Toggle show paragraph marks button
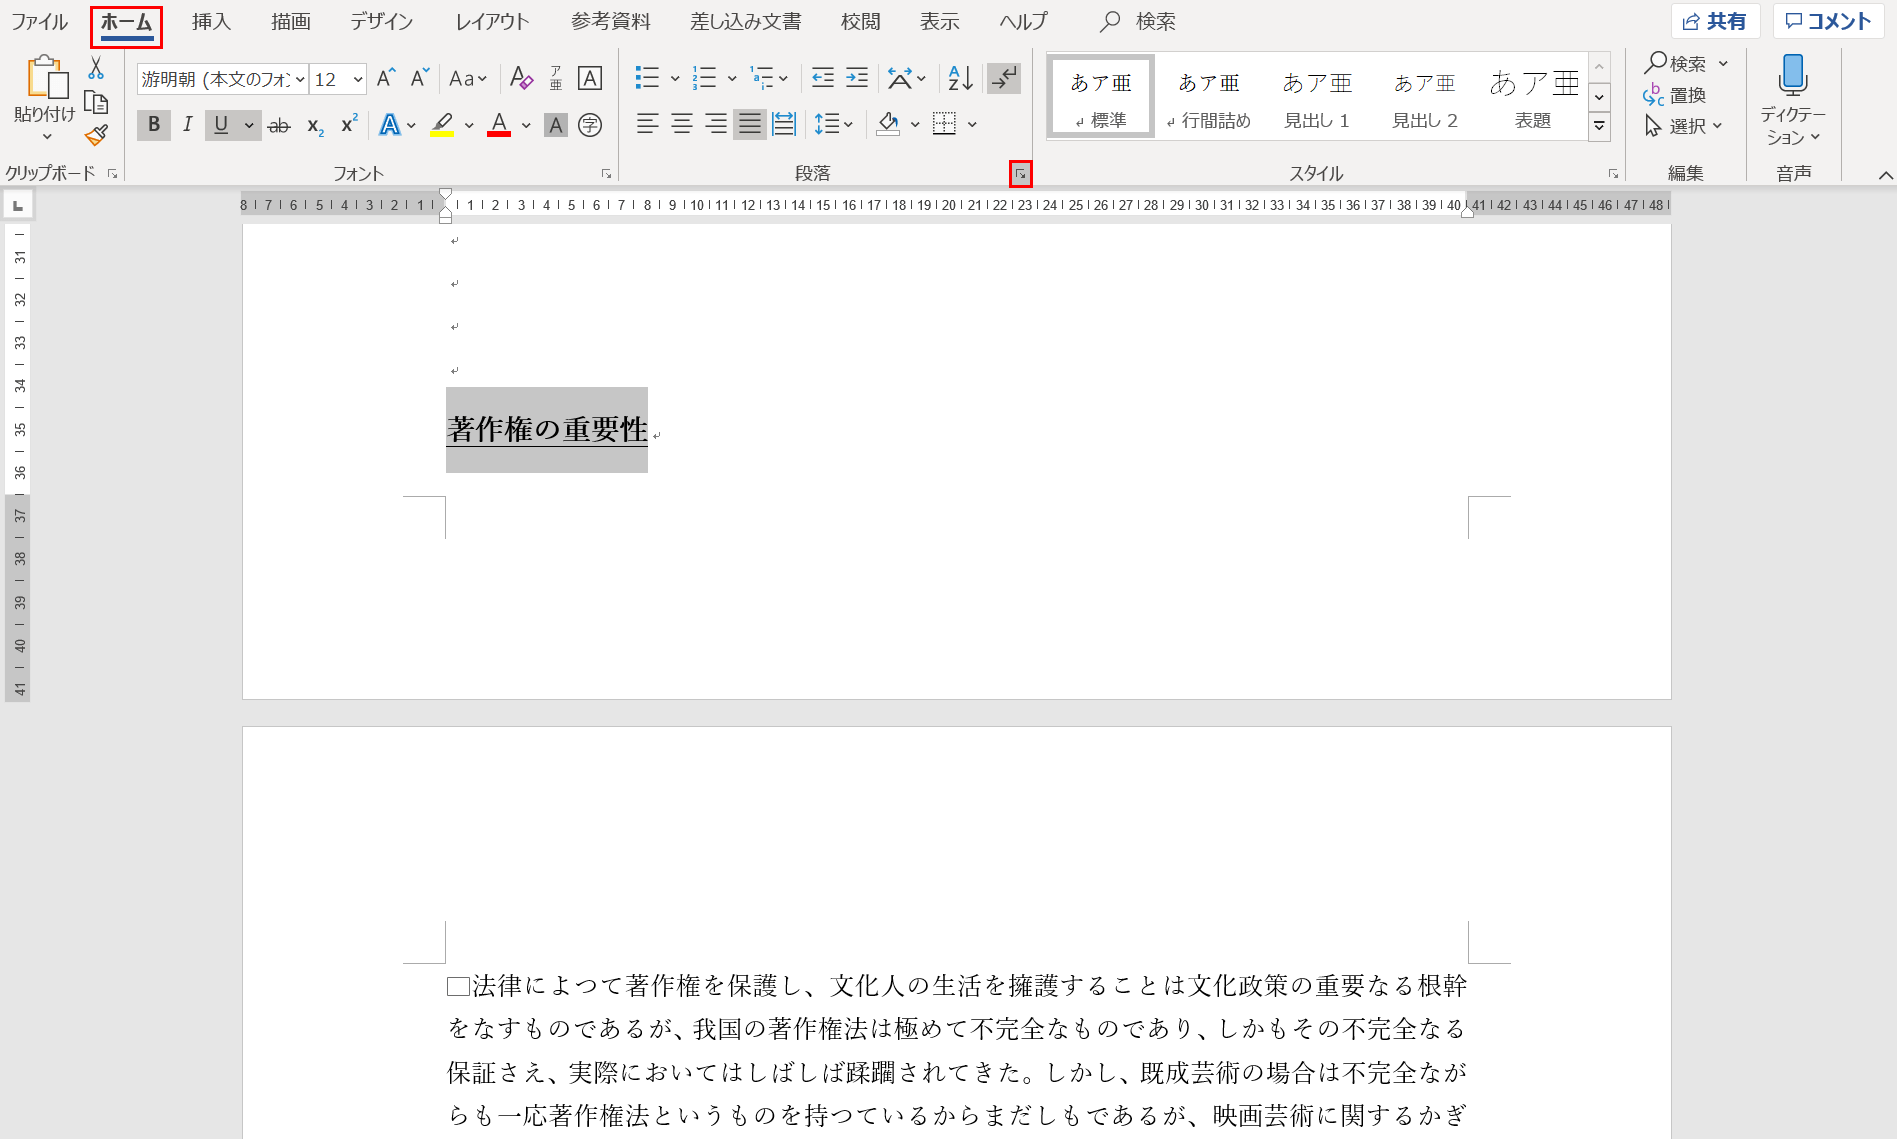1897x1139 pixels. (1004, 78)
